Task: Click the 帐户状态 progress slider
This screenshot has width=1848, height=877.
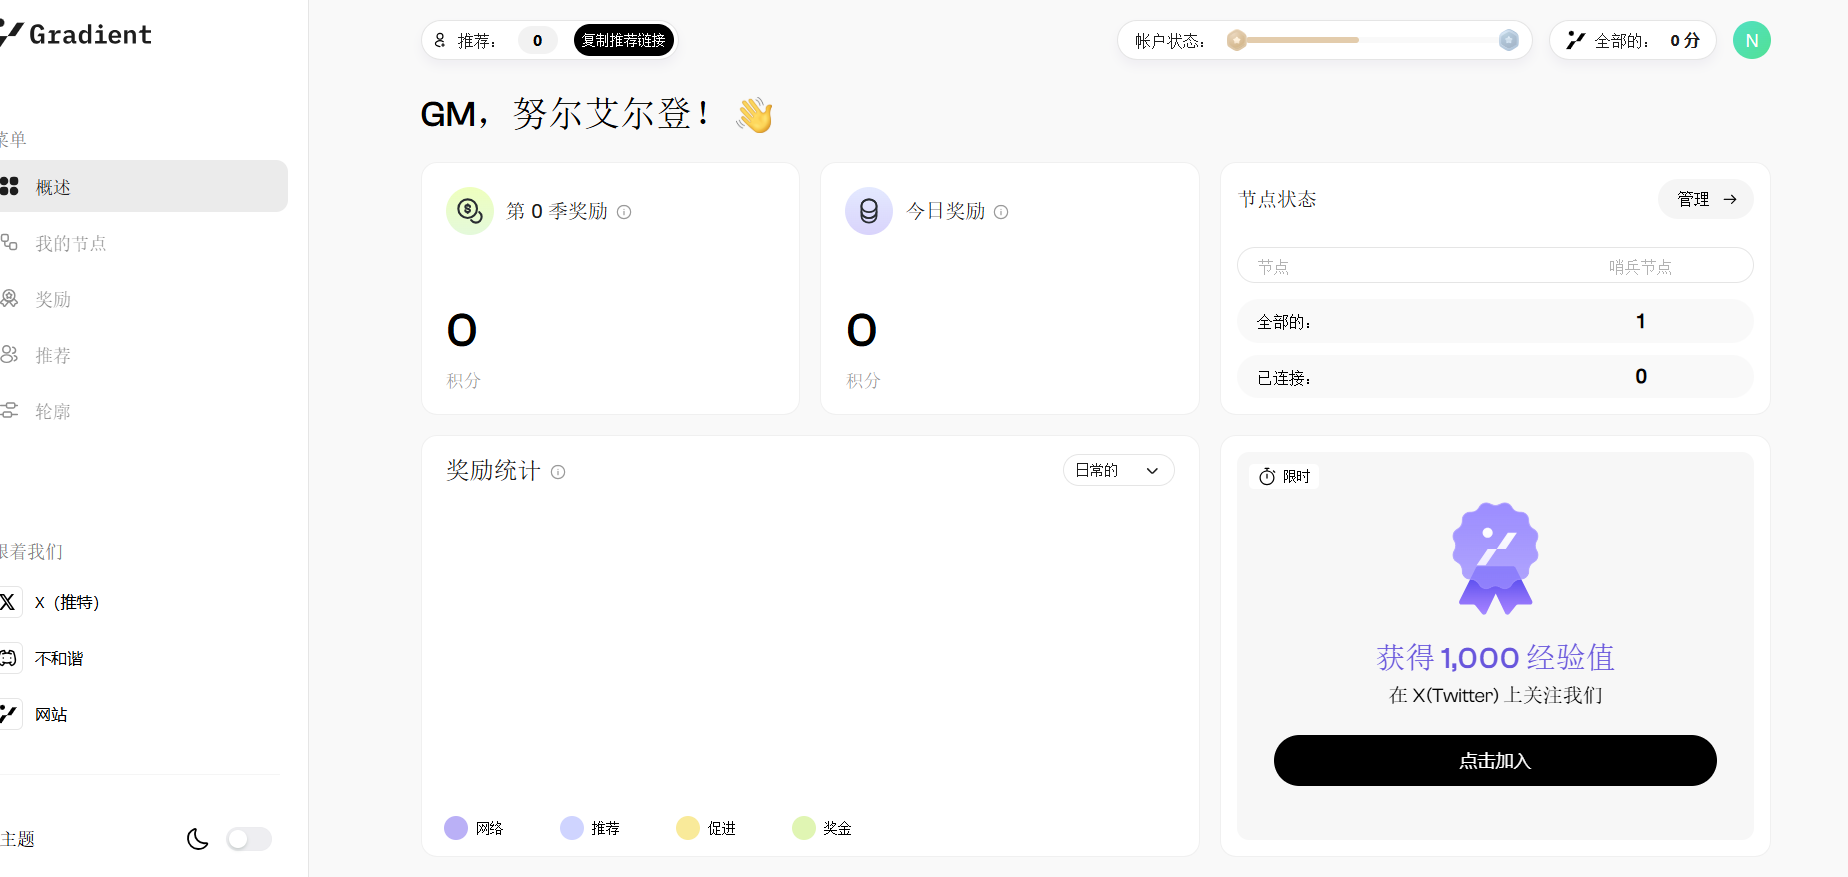Action: click(1372, 41)
